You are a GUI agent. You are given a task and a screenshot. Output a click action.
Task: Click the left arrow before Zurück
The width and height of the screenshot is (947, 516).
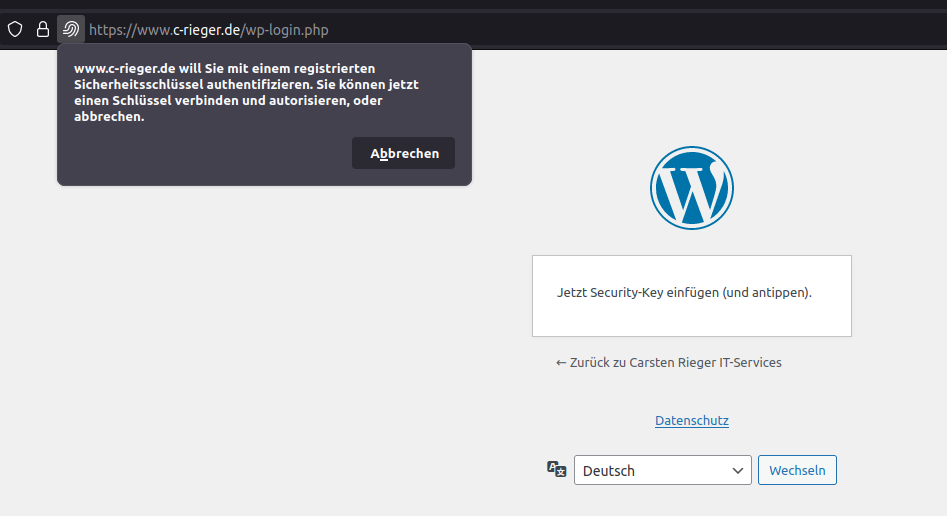560,363
